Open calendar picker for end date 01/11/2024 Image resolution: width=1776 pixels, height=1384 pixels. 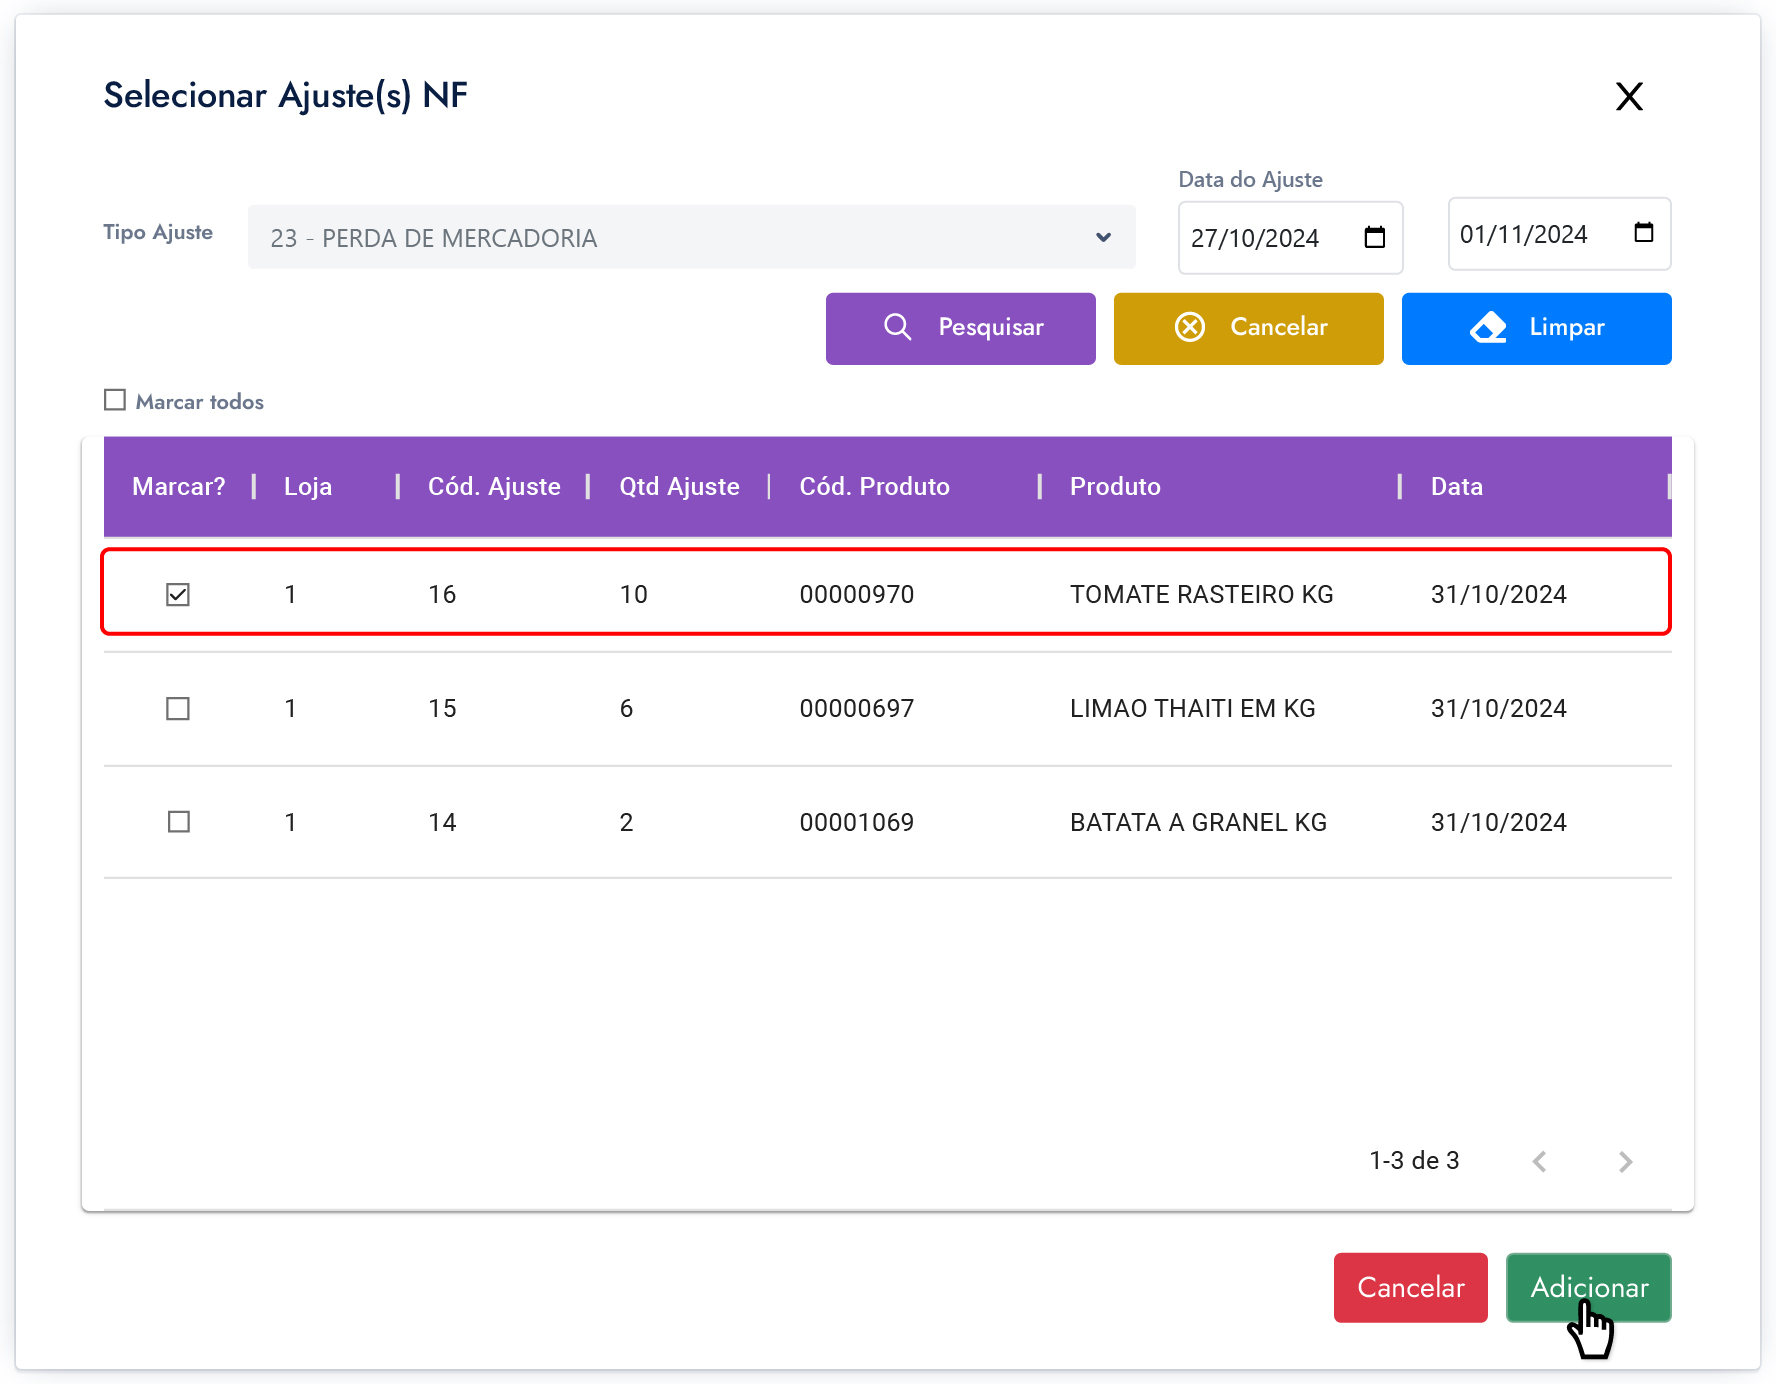[1643, 233]
